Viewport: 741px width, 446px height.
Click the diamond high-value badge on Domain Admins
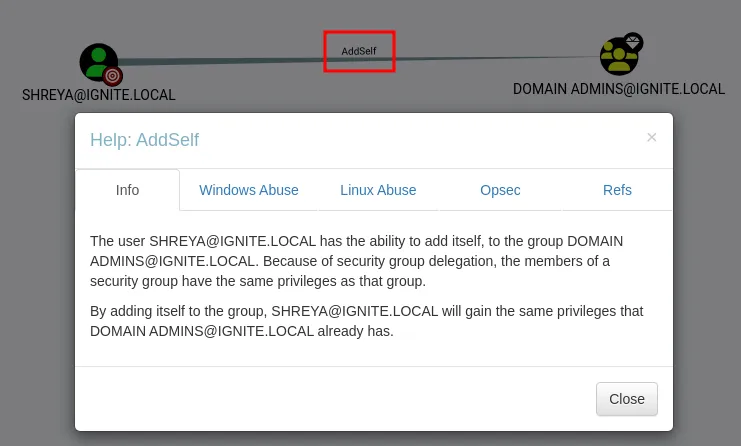(x=633, y=42)
